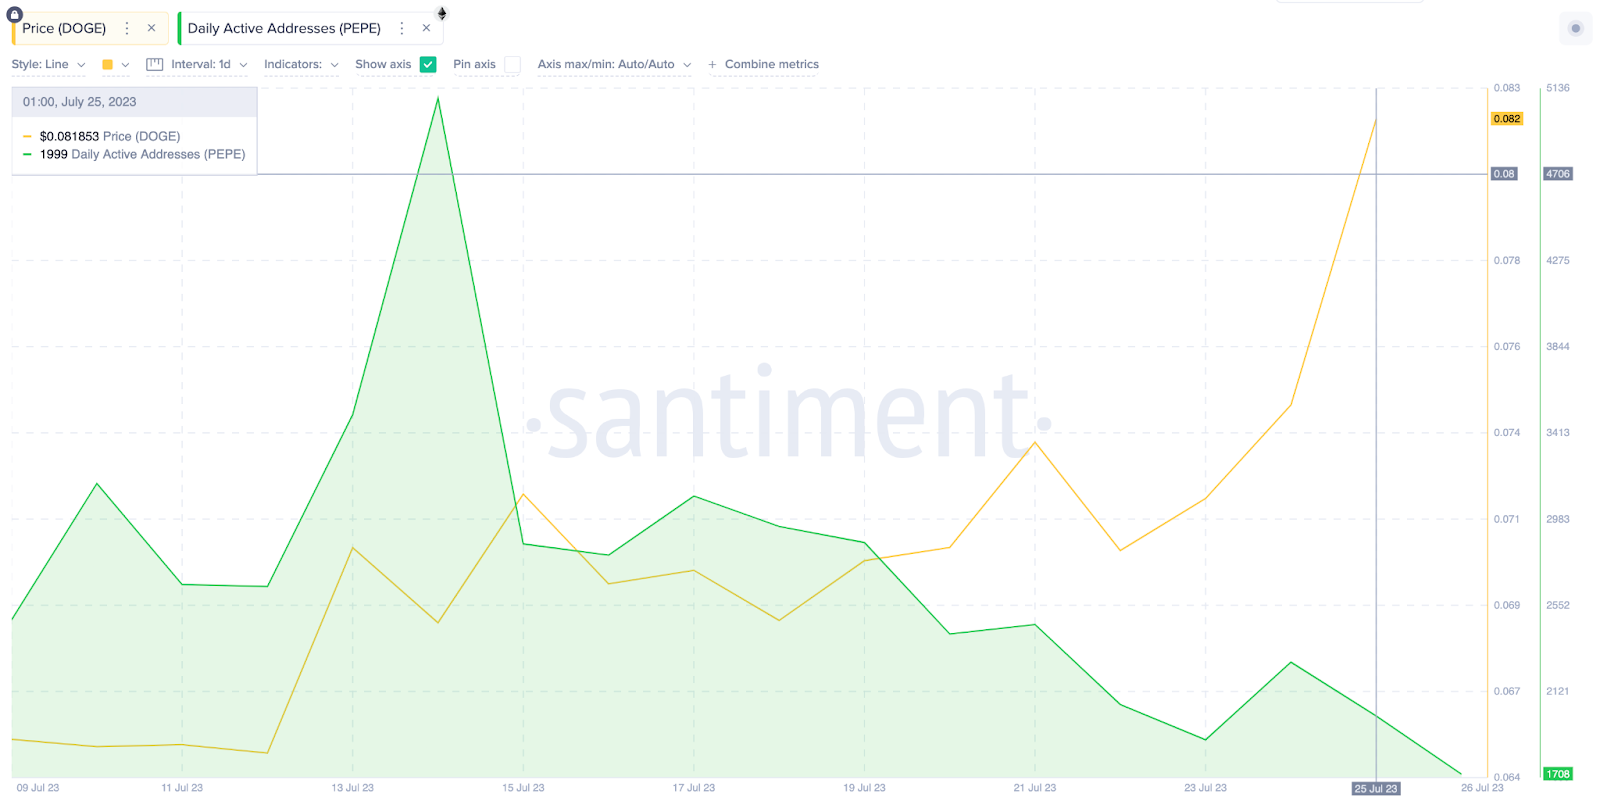This screenshot has width=1600, height=808.
Task: Open the Price (DOGE) three-dot options menu
Action: click(x=127, y=28)
